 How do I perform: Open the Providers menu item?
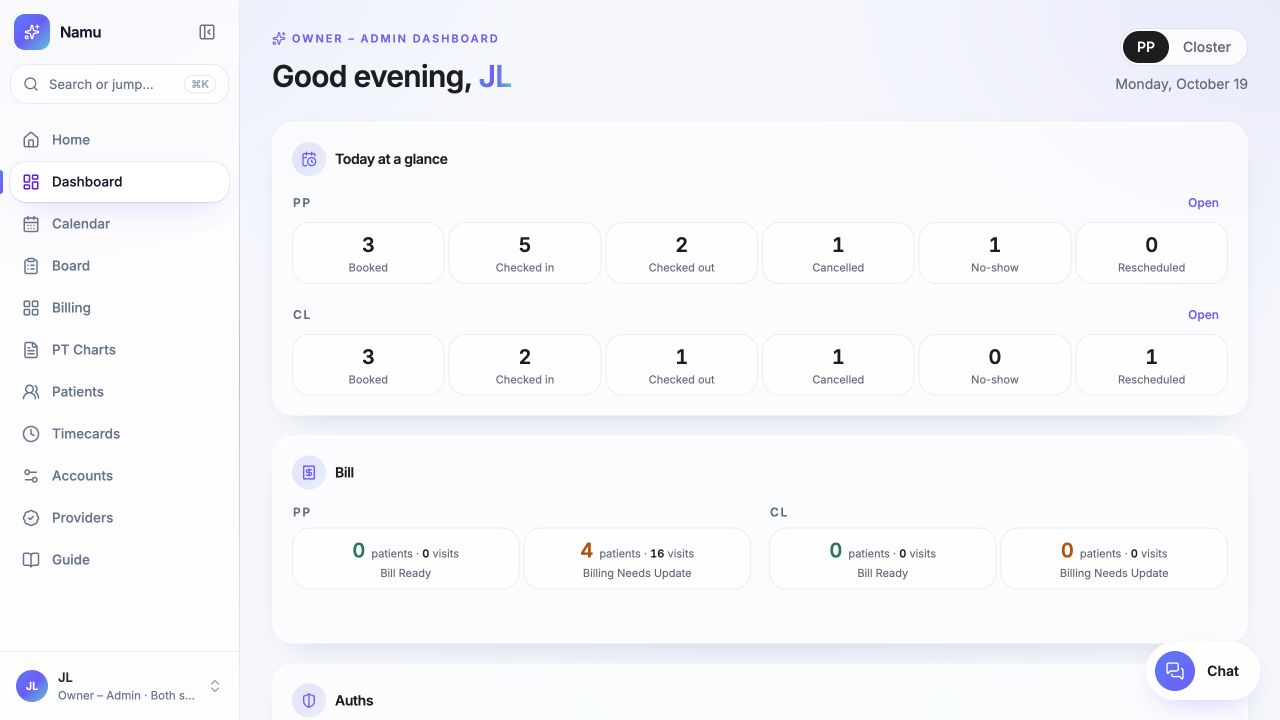pyautogui.click(x=119, y=518)
